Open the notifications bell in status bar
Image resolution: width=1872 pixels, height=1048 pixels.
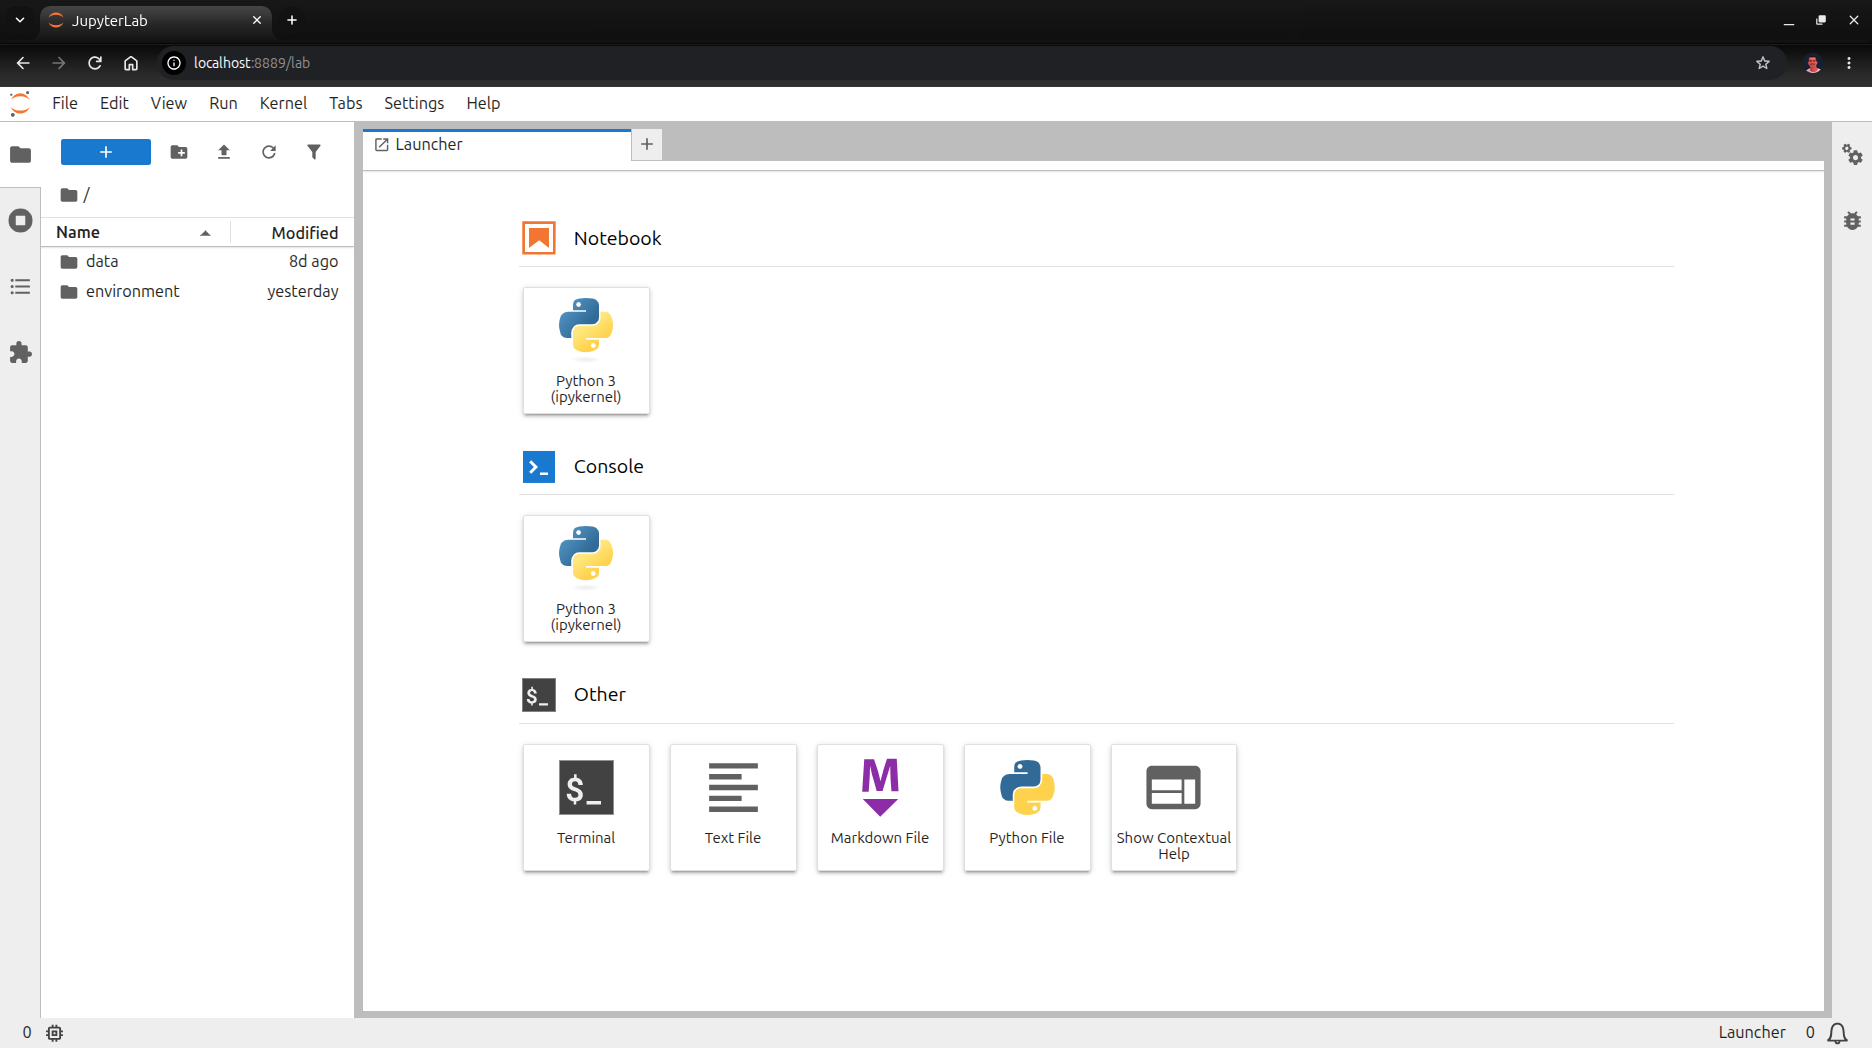click(1838, 1033)
